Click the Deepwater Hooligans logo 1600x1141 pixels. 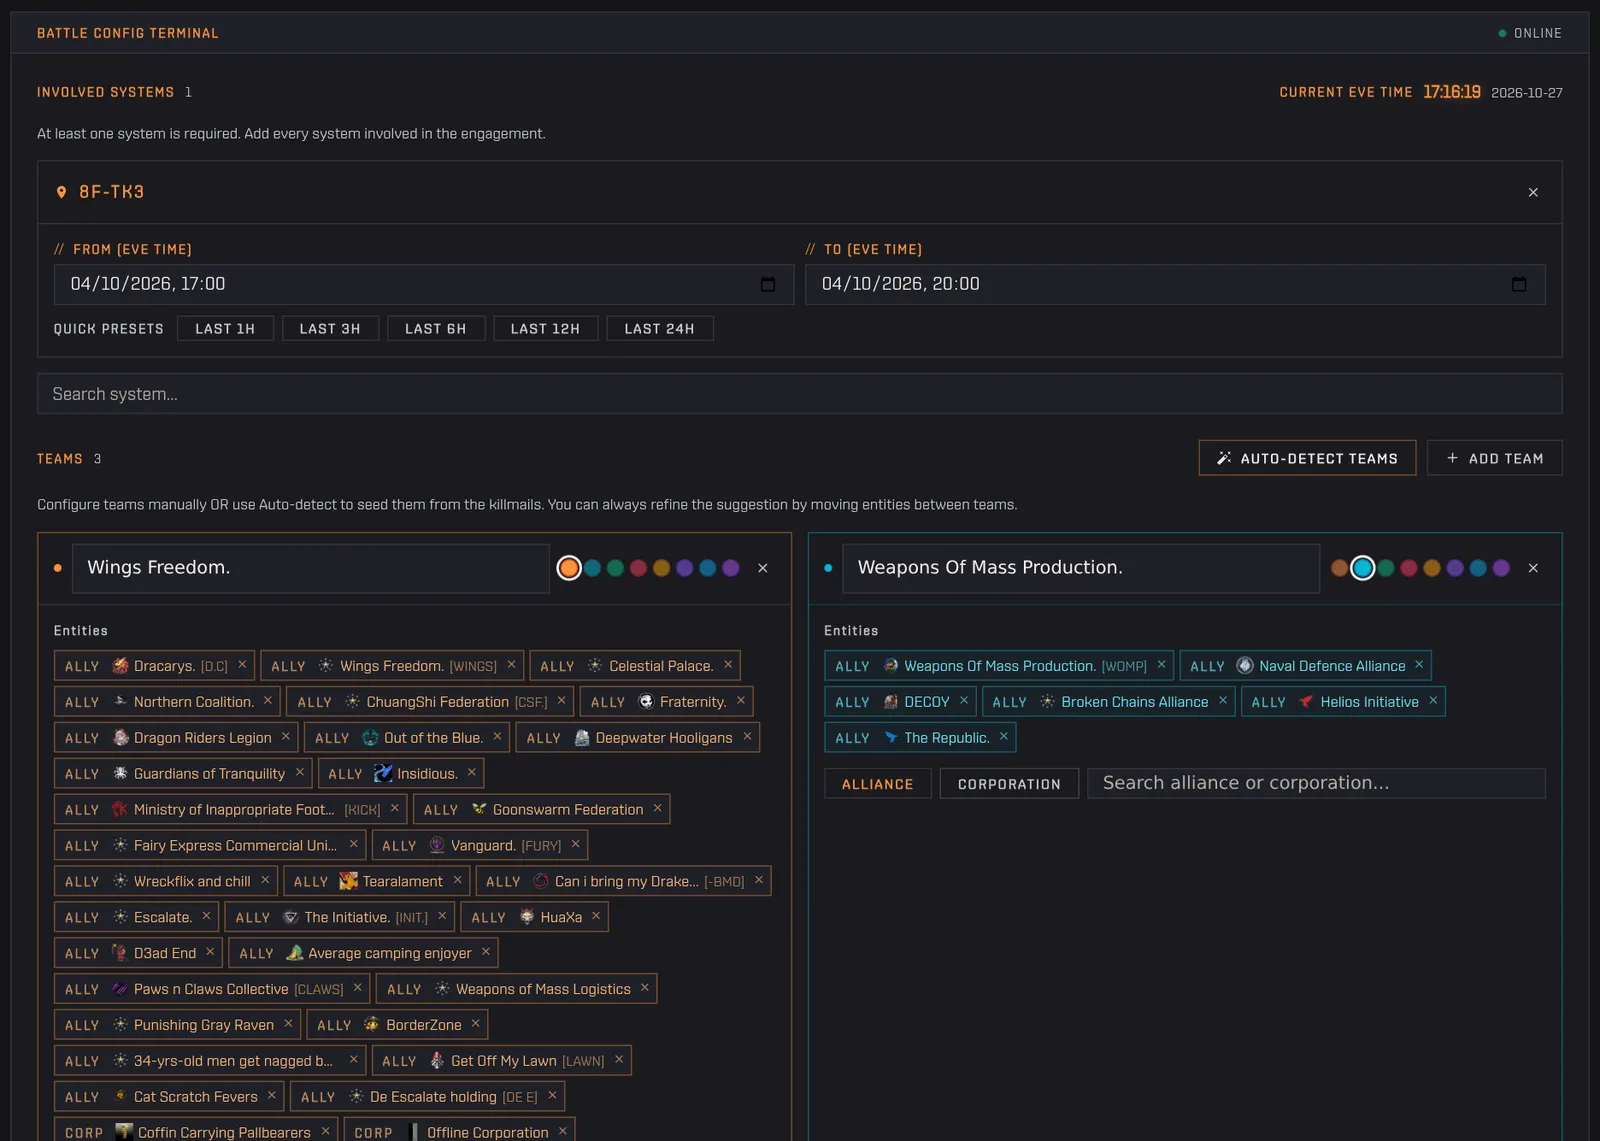[x=582, y=737]
